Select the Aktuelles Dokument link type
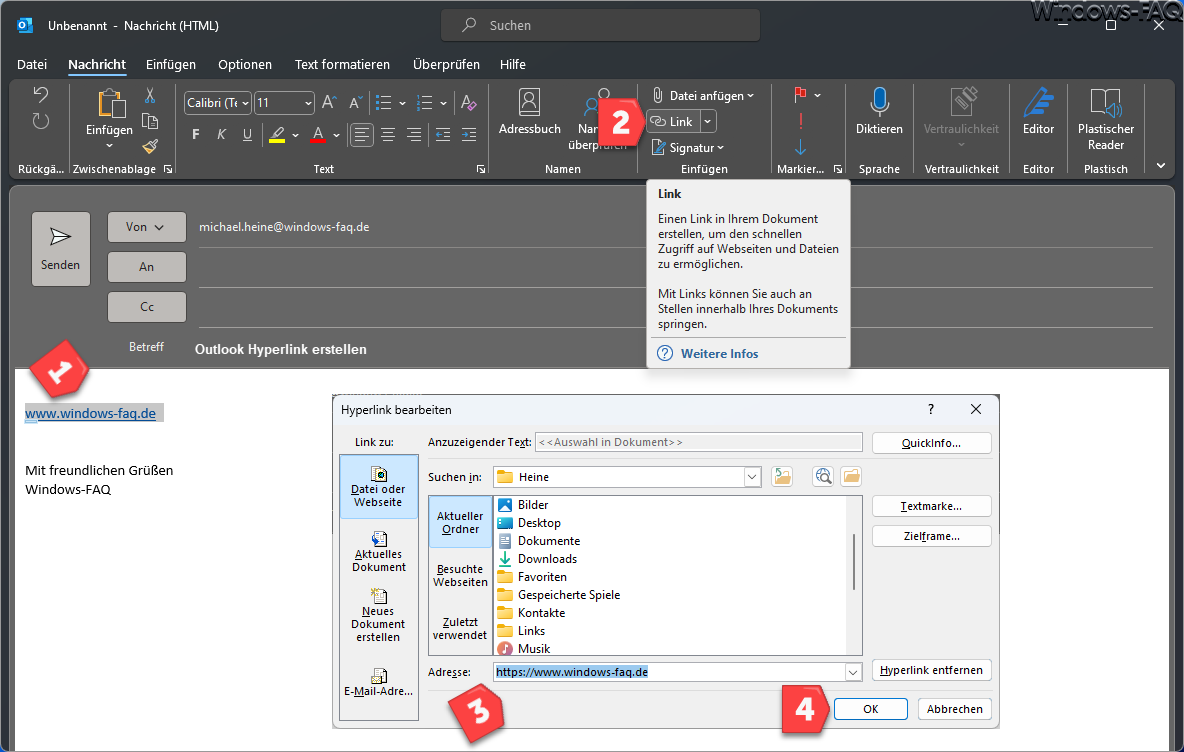 tap(378, 551)
